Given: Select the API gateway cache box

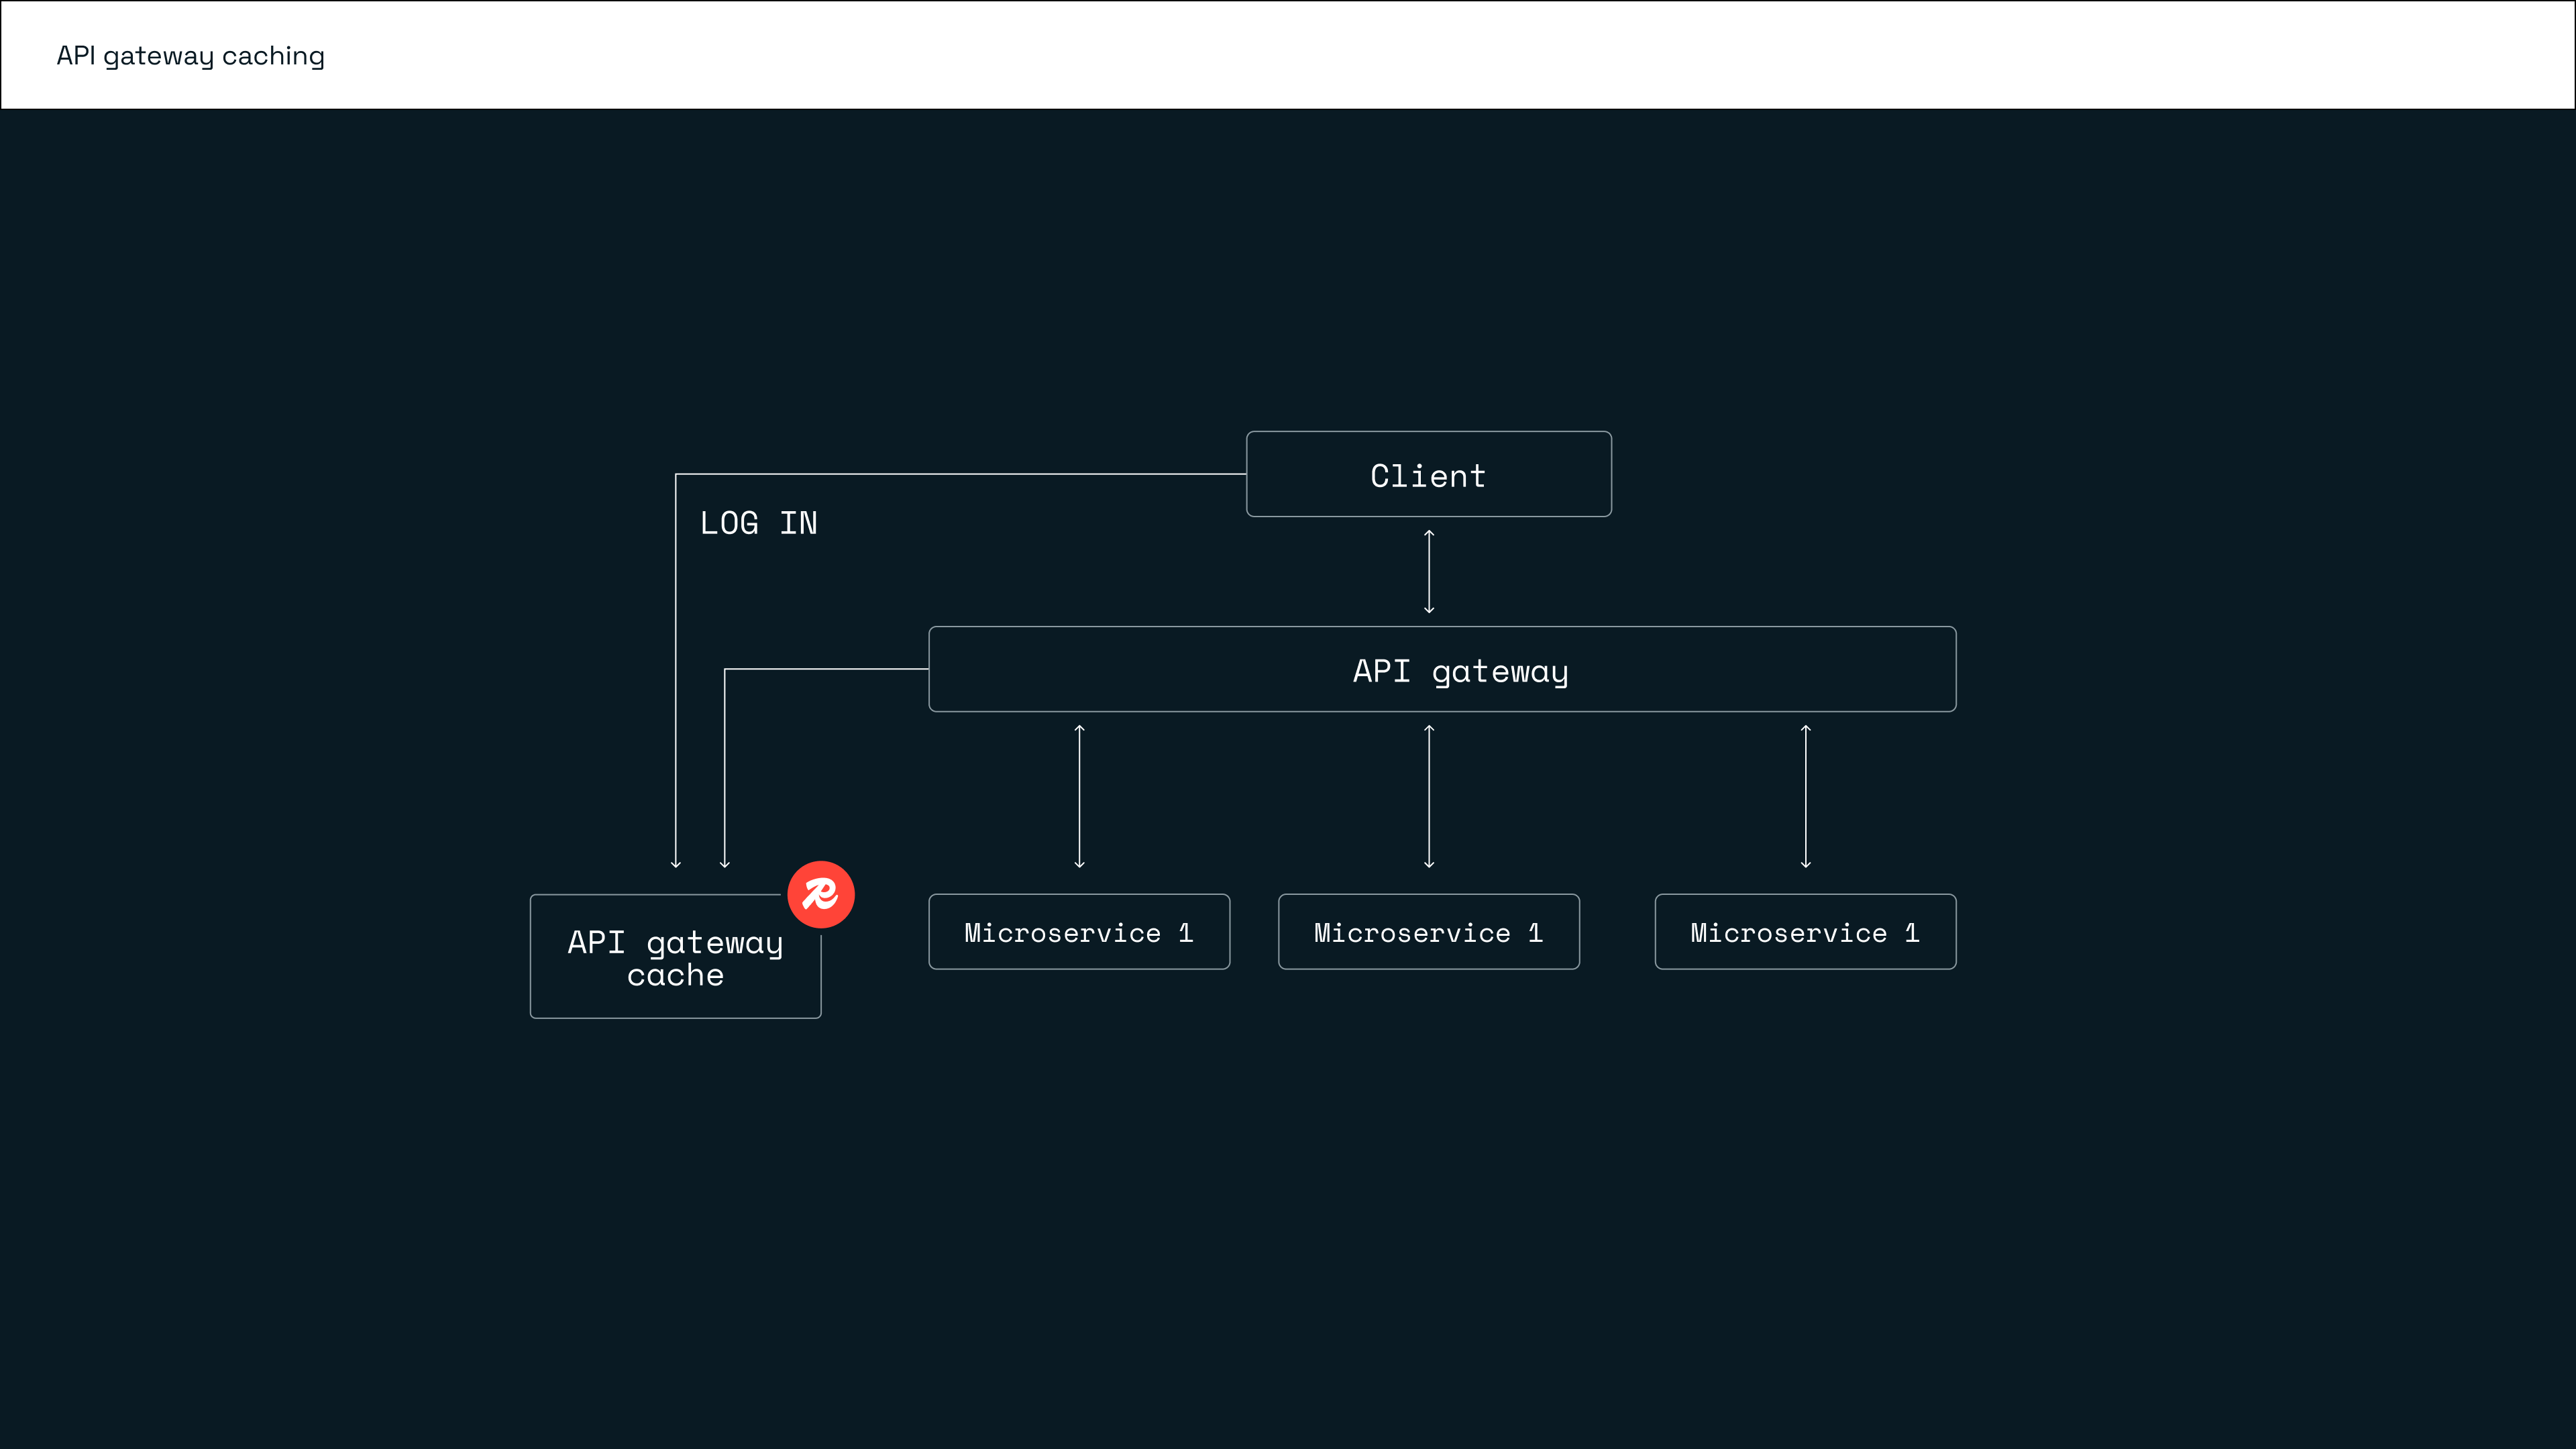Looking at the screenshot, I should click(x=675, y=957).
